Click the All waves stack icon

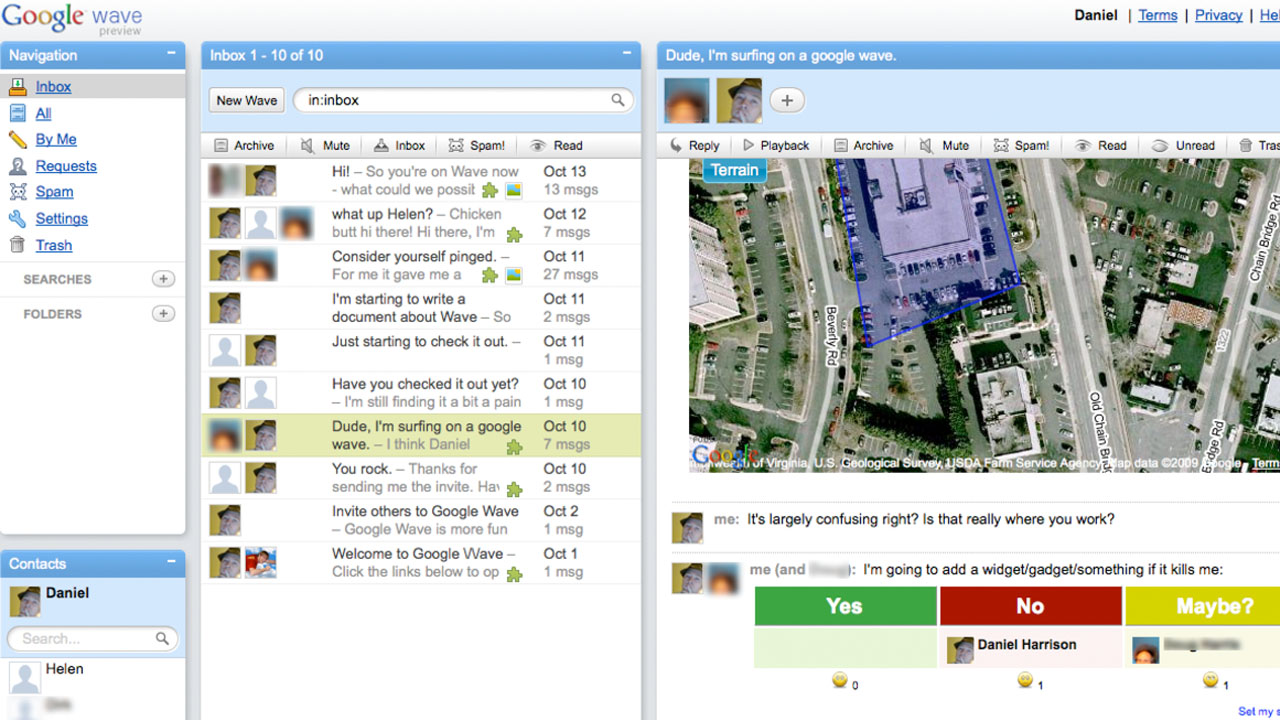coord(17,113)
